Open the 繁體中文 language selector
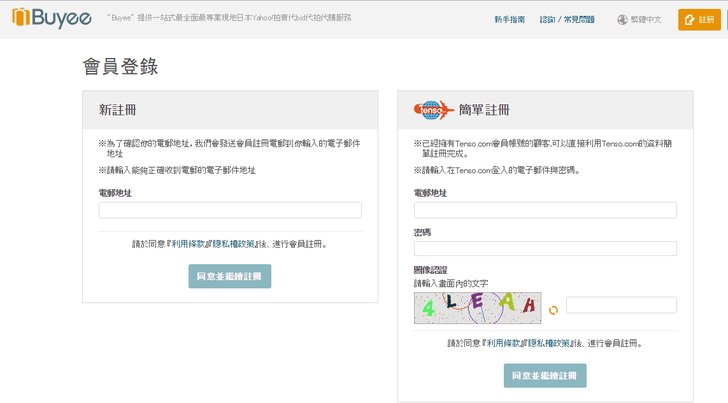The height and width of the screenshot is (403, 728). (645, 20)
